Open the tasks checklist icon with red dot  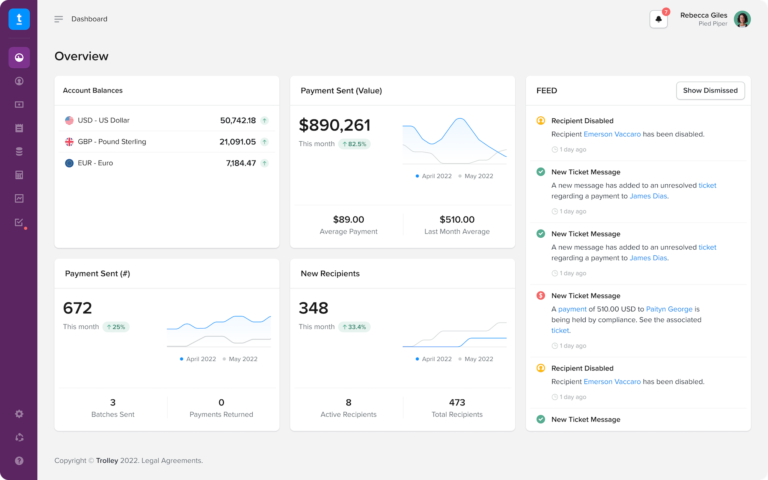pos(19,222)
